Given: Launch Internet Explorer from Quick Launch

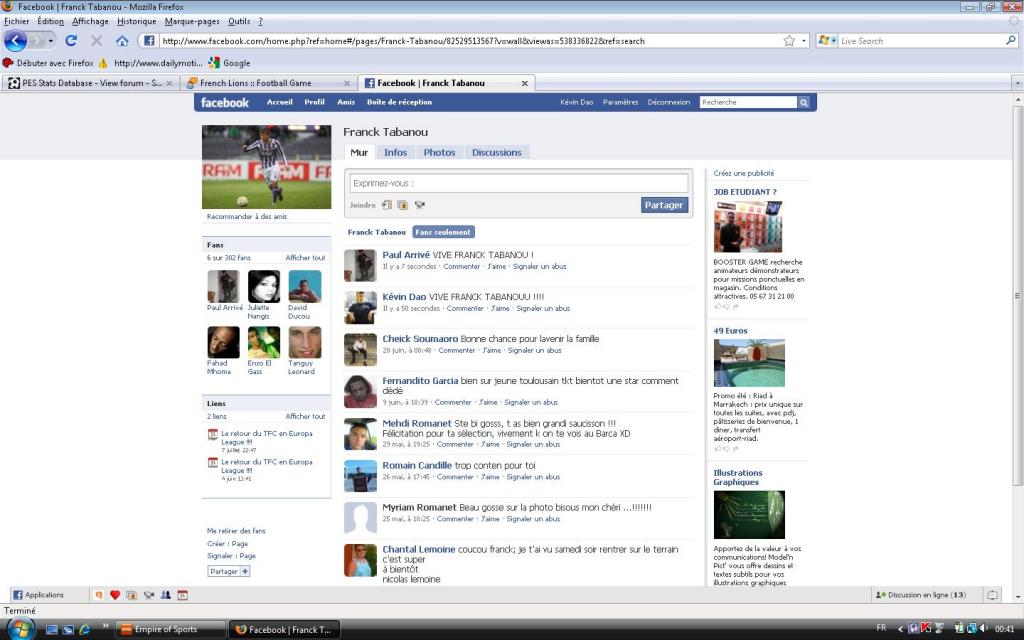Looking at the screenshot, I should click(x=85, y=630).
